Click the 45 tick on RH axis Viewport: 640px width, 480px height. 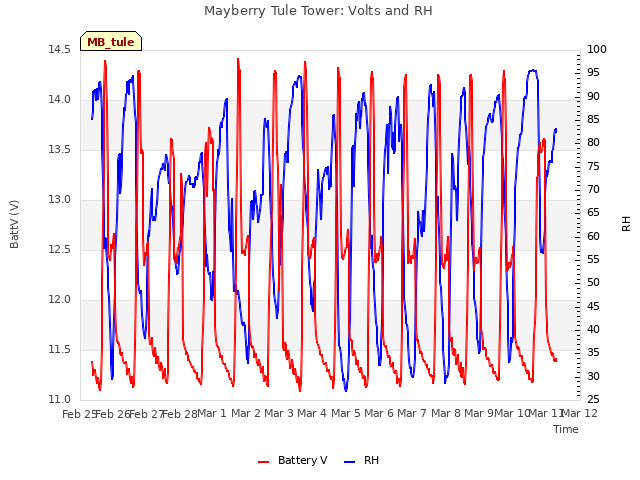point(593,306)
